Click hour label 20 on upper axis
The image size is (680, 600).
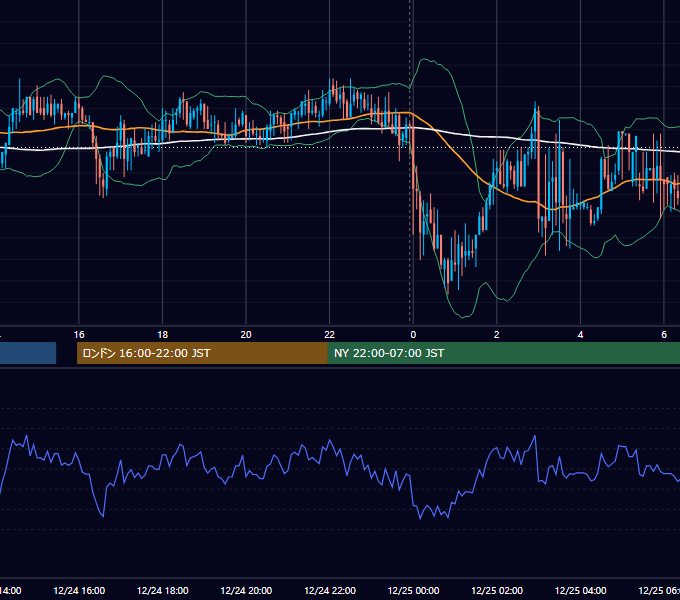click(x=246, y=335)
